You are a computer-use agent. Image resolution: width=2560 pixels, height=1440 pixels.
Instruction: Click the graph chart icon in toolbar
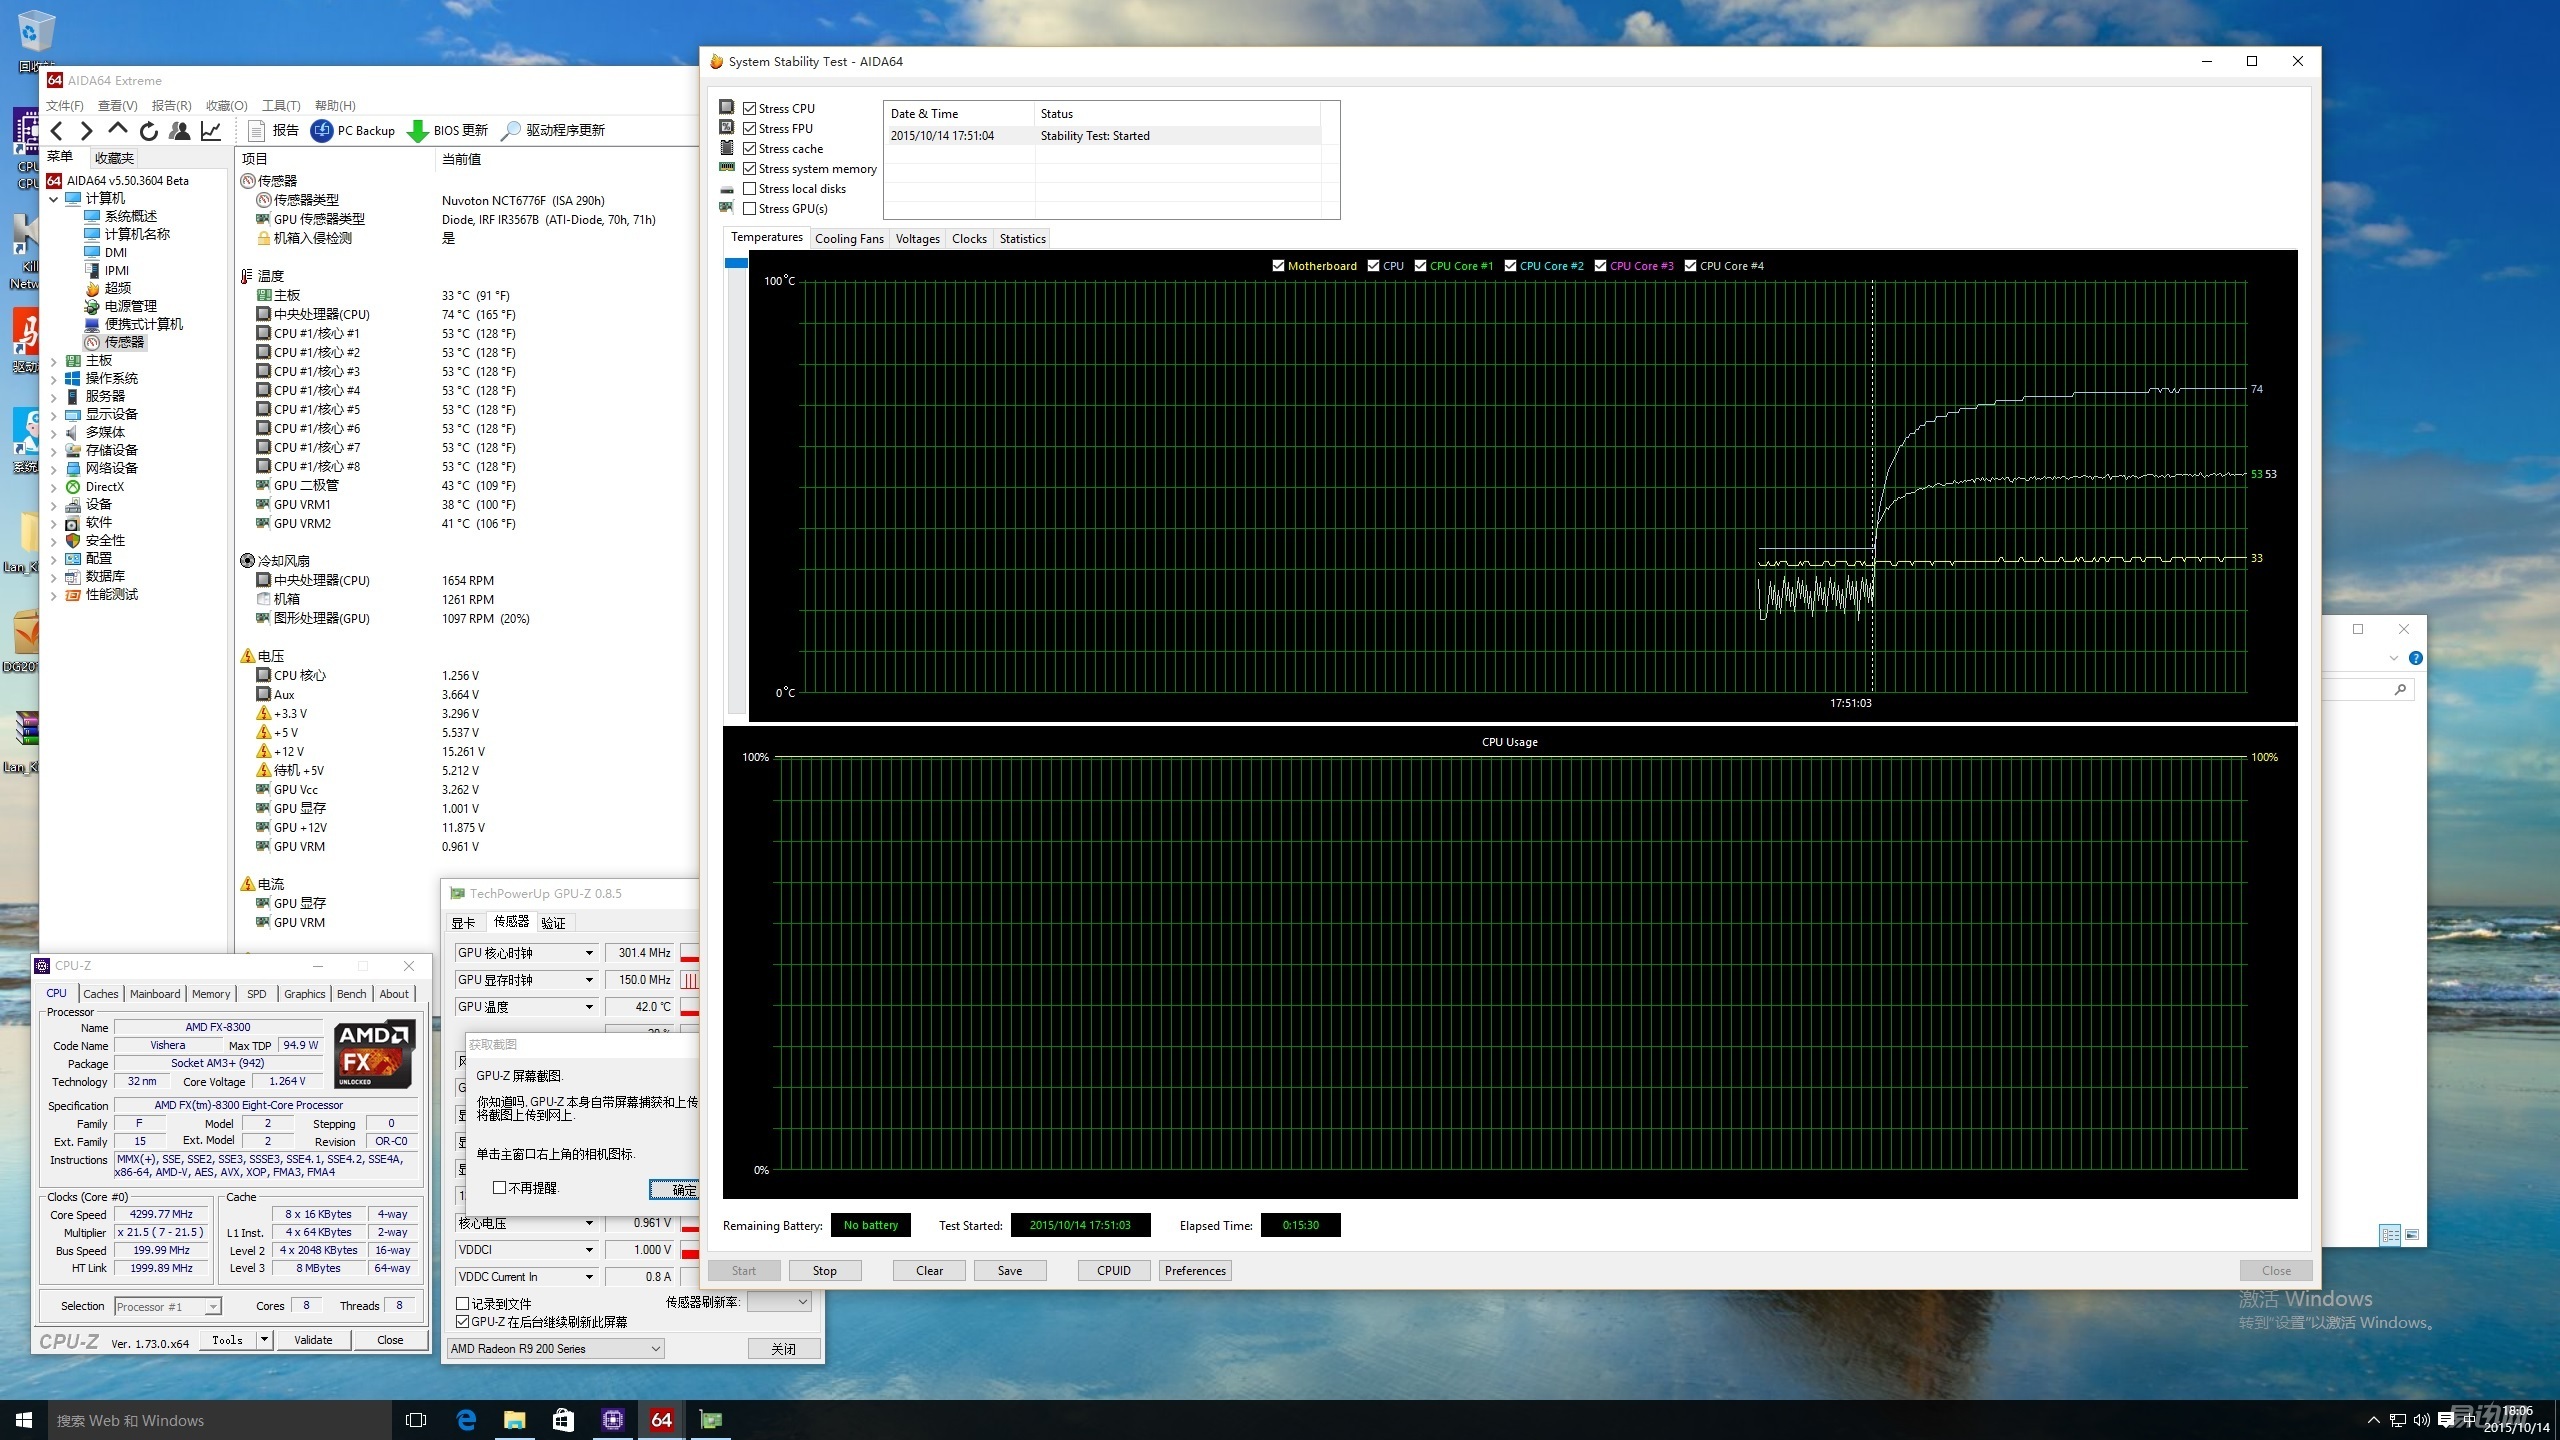pyautogui.click(x=211, y=131)
